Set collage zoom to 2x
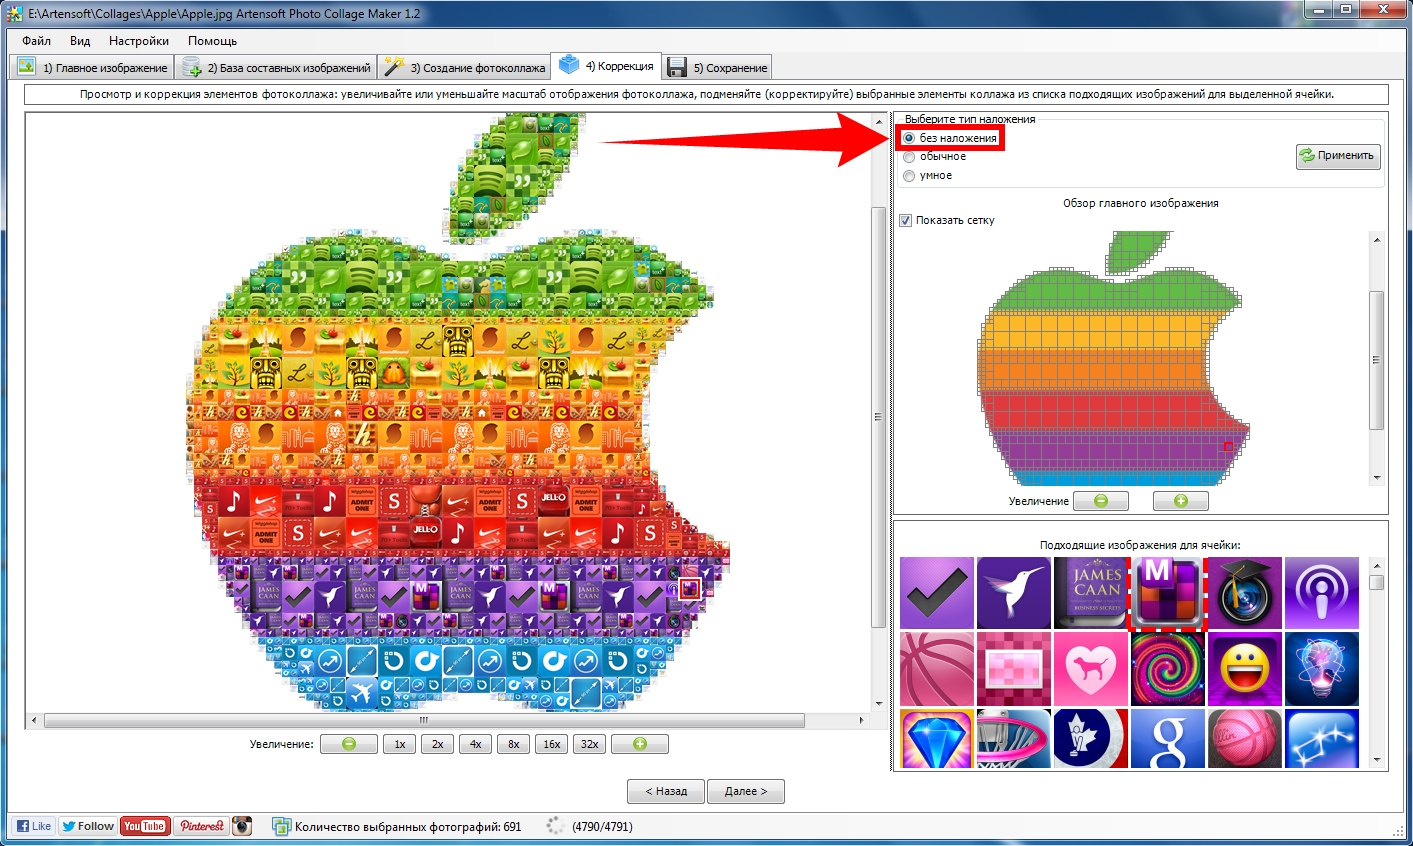1413x846 pixels. (437, 744)
